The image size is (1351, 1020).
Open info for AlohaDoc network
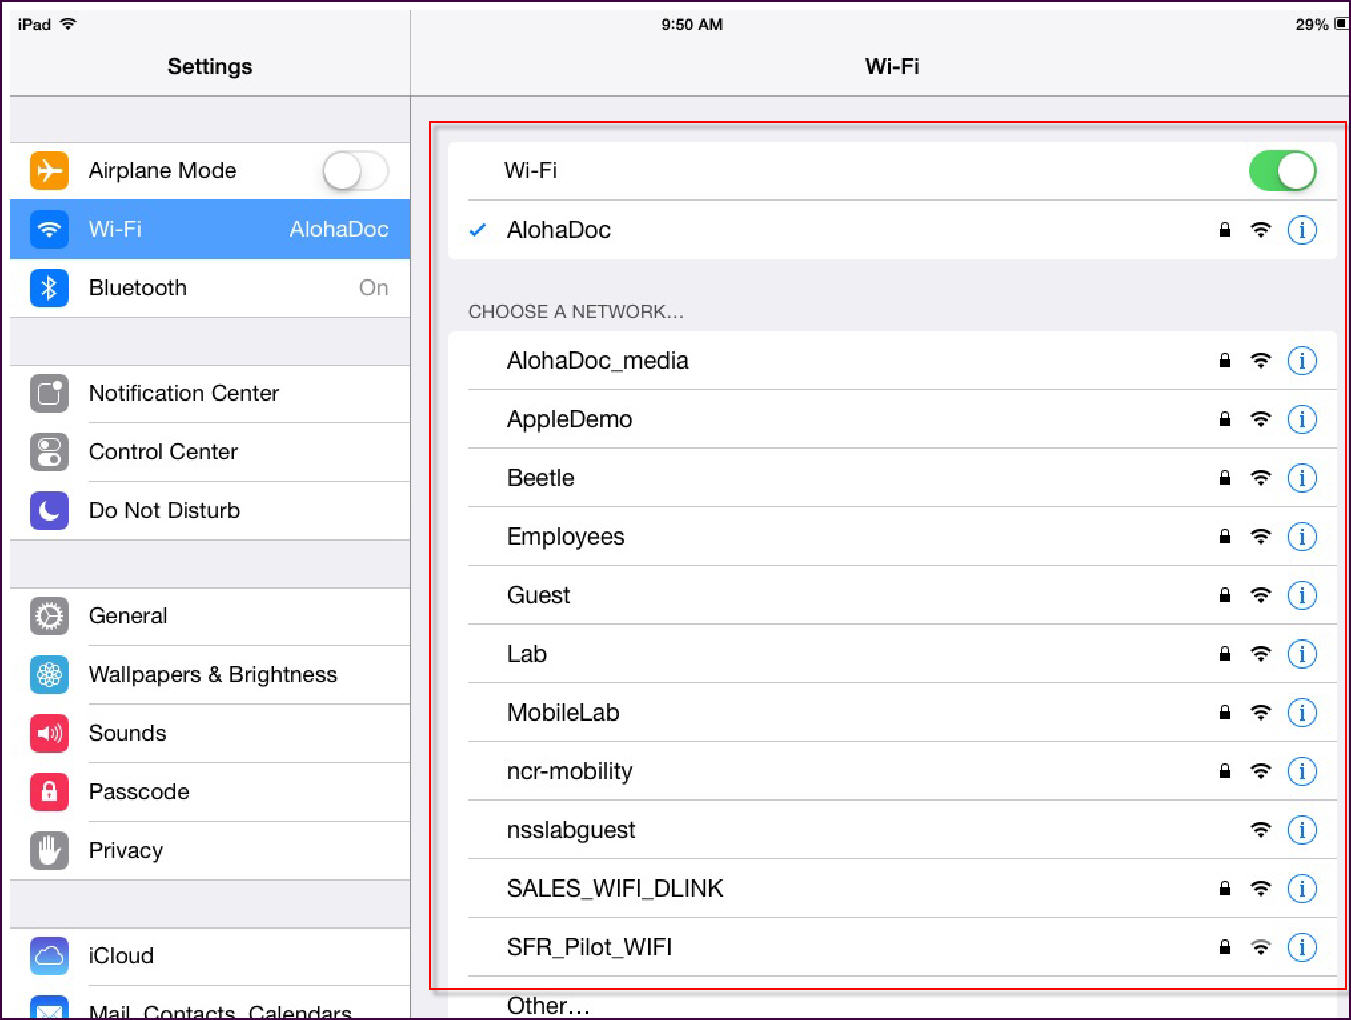(1302, 230)
